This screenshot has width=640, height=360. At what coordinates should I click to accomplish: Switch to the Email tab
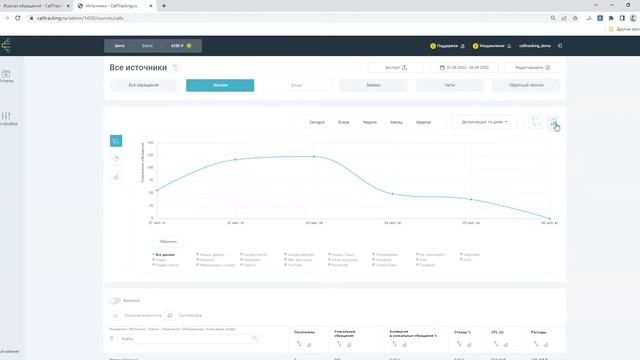296,85
